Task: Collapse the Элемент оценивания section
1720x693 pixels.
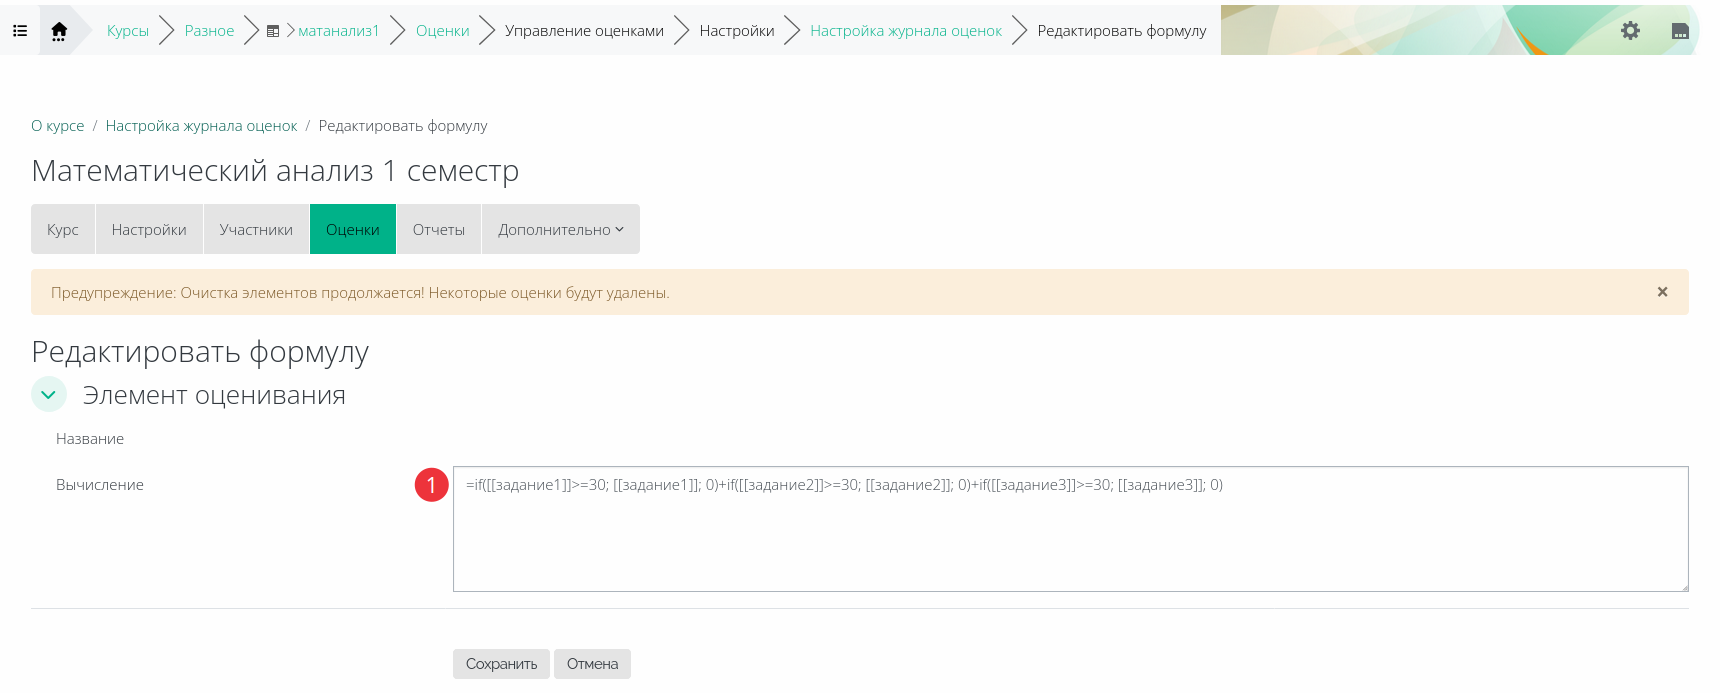Action: (x=49, y=395)
